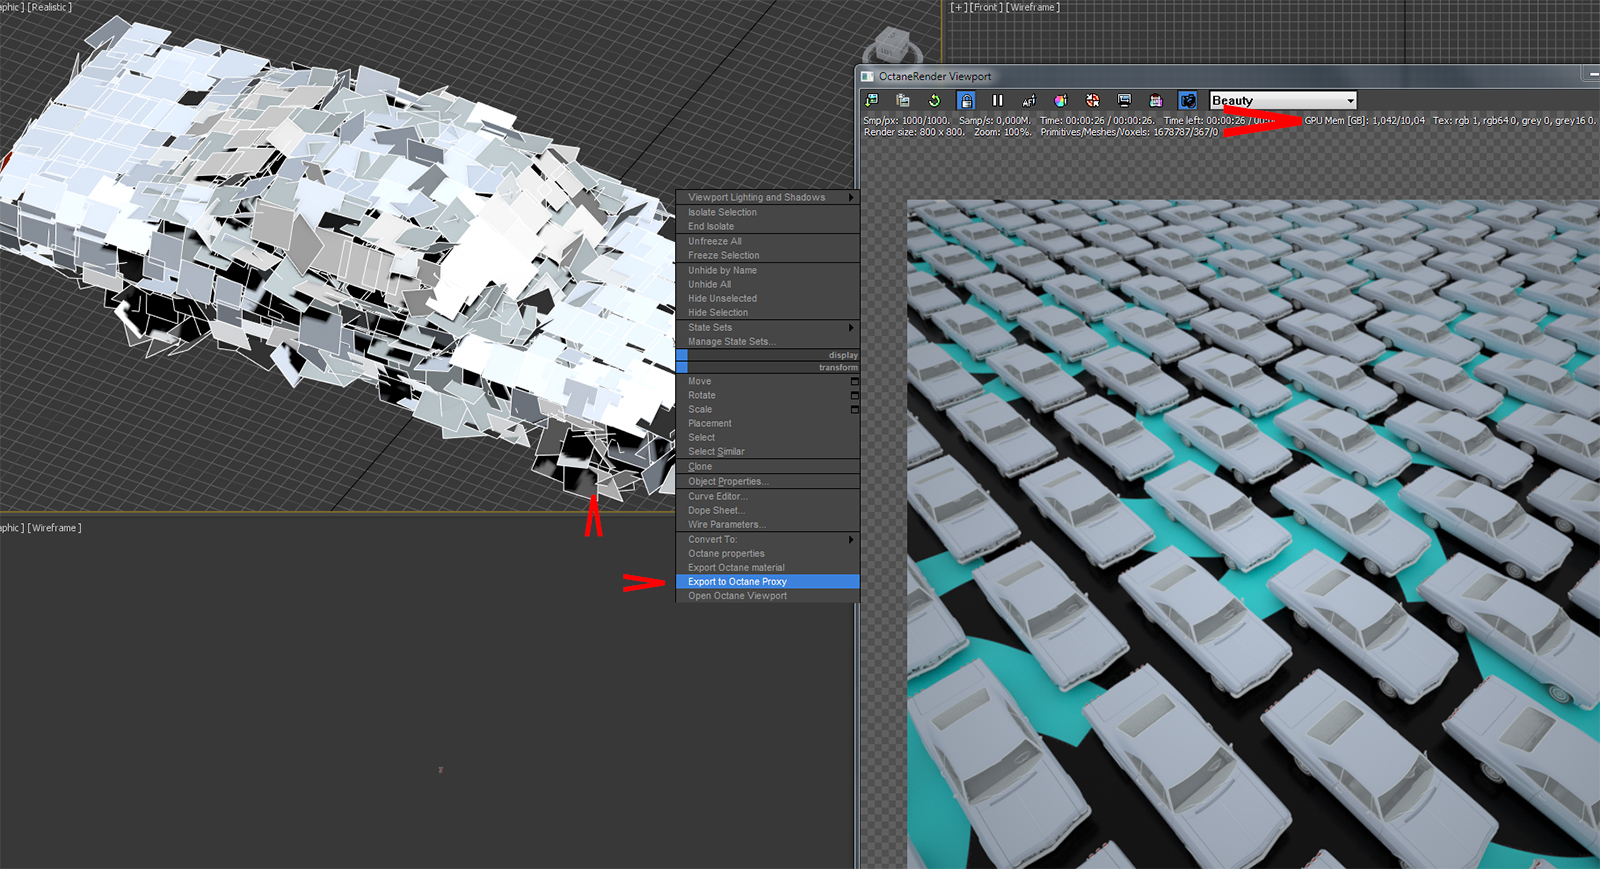Open Object Properties...
Screen dimensions: 1600x869
click(768, 481)
